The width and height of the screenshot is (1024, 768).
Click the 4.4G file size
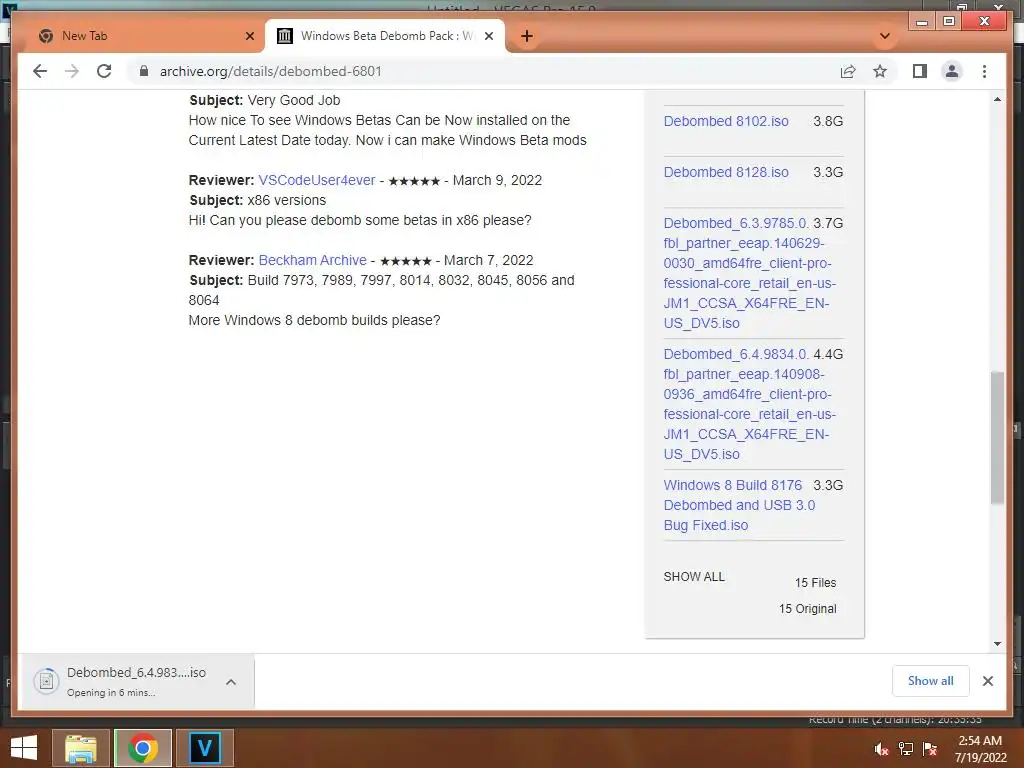coord(828,355)
